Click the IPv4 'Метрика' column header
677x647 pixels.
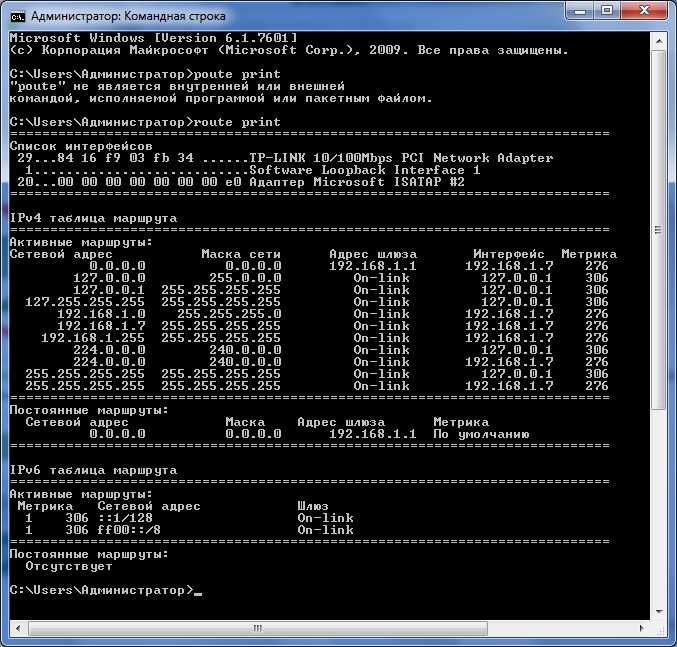[x=589, y=254]
